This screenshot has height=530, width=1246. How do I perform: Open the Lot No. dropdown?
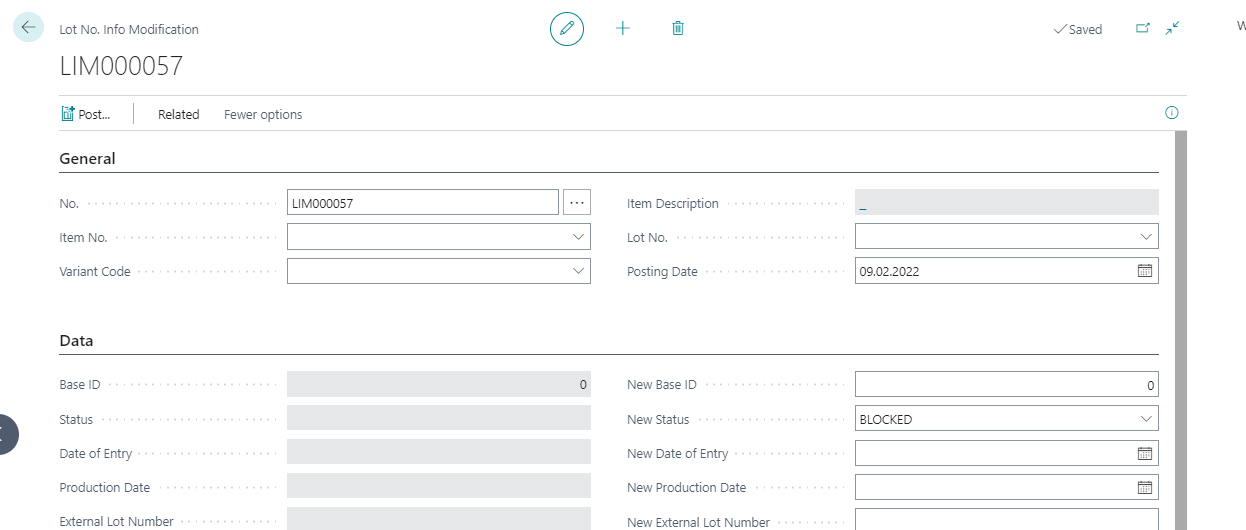point(1146,237)
